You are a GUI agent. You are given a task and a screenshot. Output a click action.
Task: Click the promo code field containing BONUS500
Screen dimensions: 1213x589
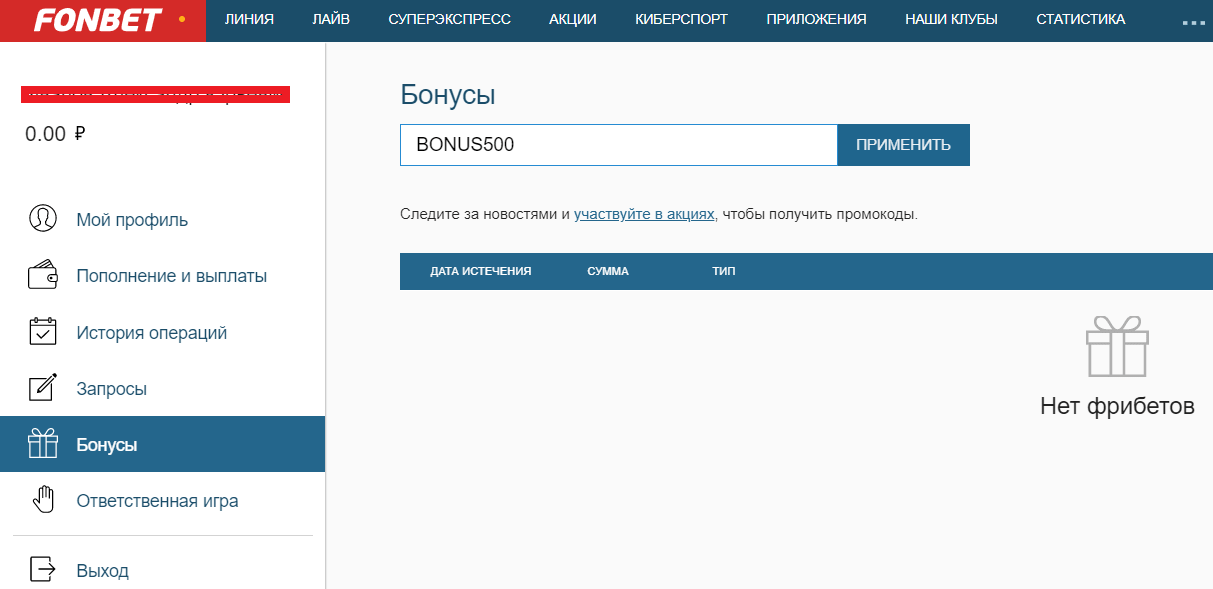618,145
